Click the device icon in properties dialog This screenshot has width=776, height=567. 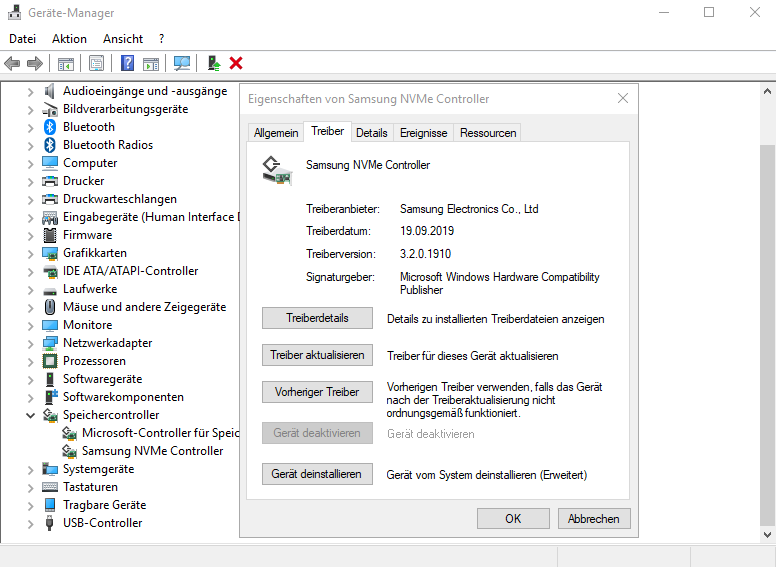(x=277, y=171)
